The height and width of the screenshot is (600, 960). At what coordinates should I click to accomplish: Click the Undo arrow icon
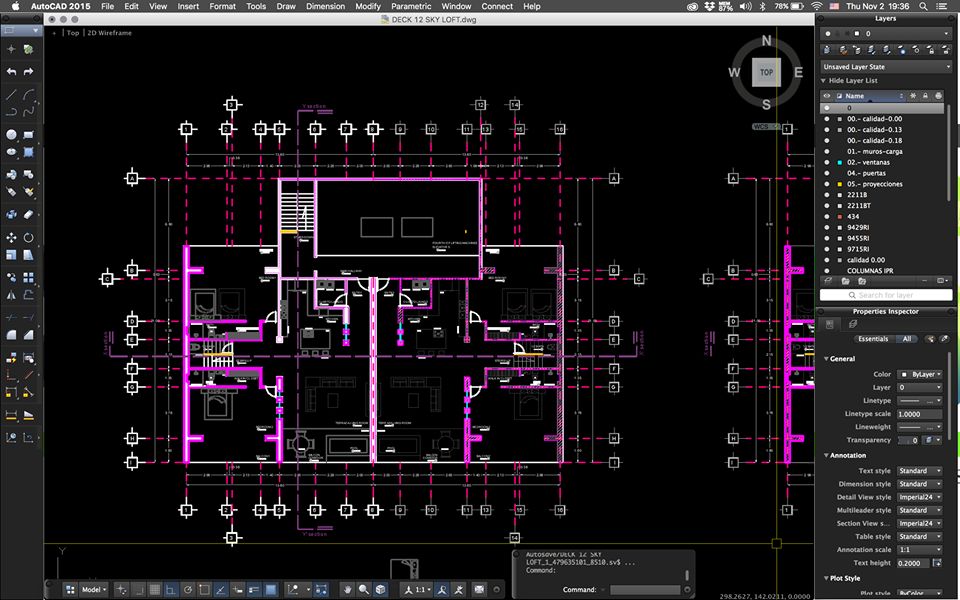(x=11, y=72)
